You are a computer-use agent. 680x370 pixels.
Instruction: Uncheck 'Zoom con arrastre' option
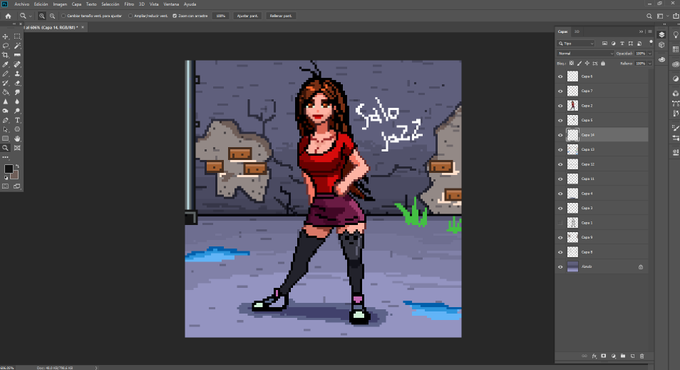175,16
